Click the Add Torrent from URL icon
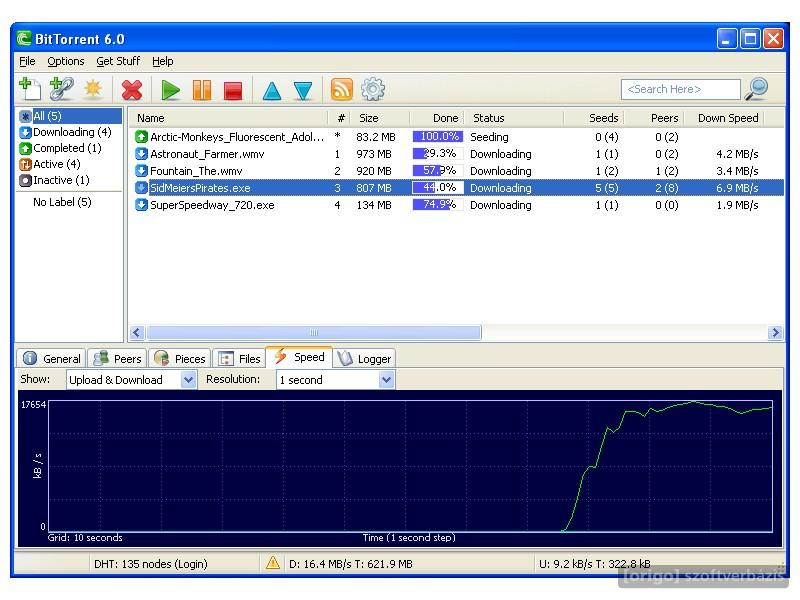 (x=62, y=89)
